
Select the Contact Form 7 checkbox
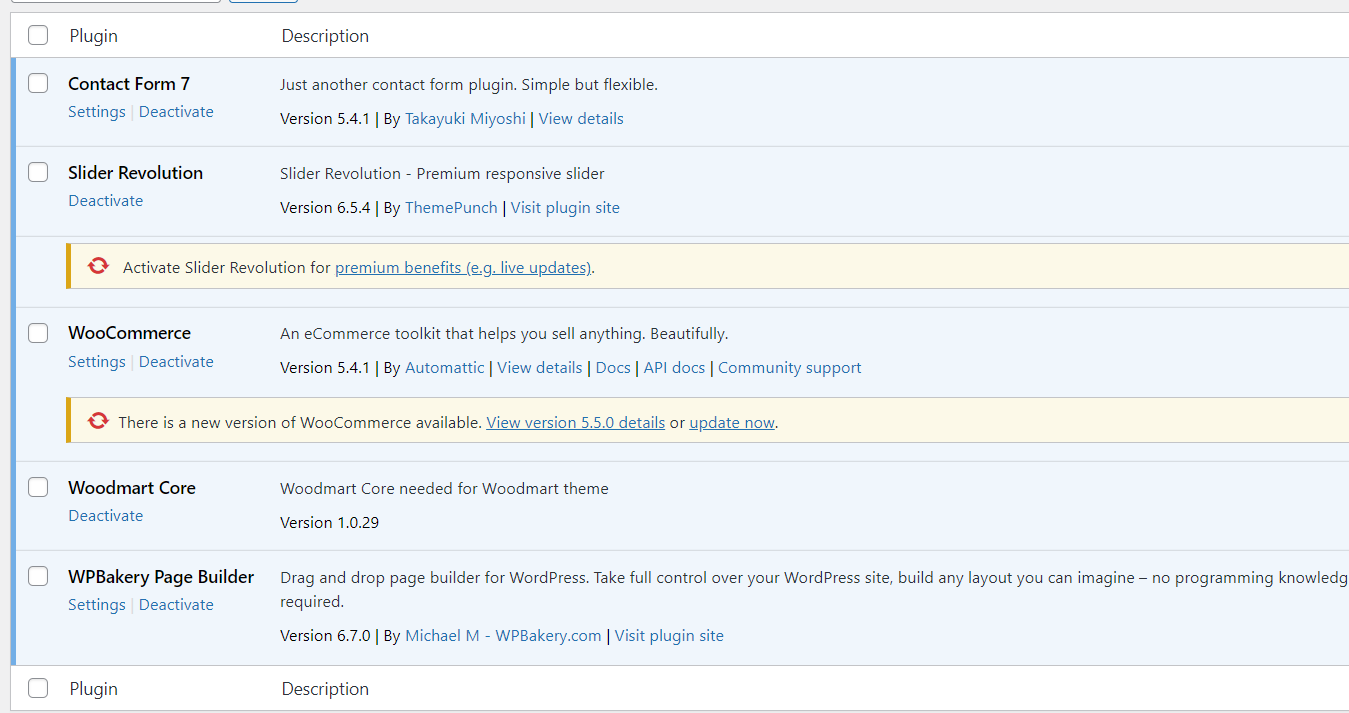tap(38, 84)
